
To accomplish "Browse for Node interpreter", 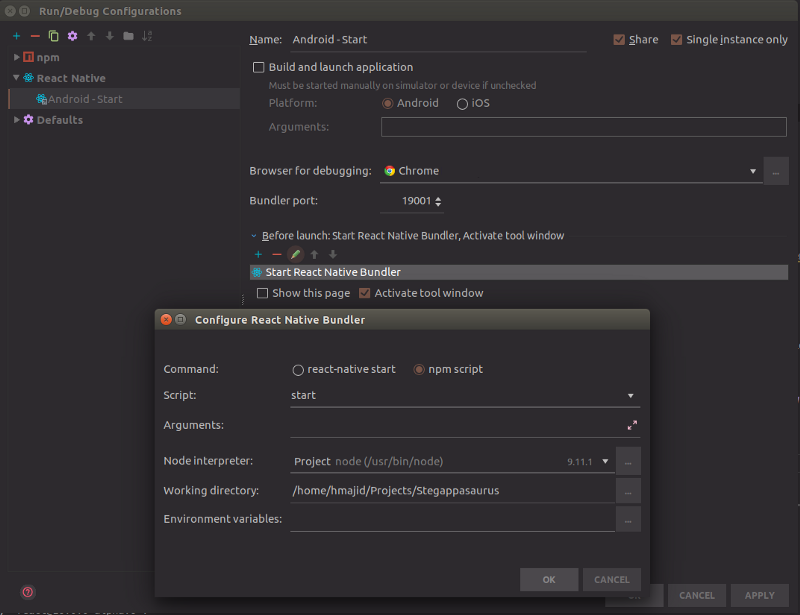I will tap(628, 461).
